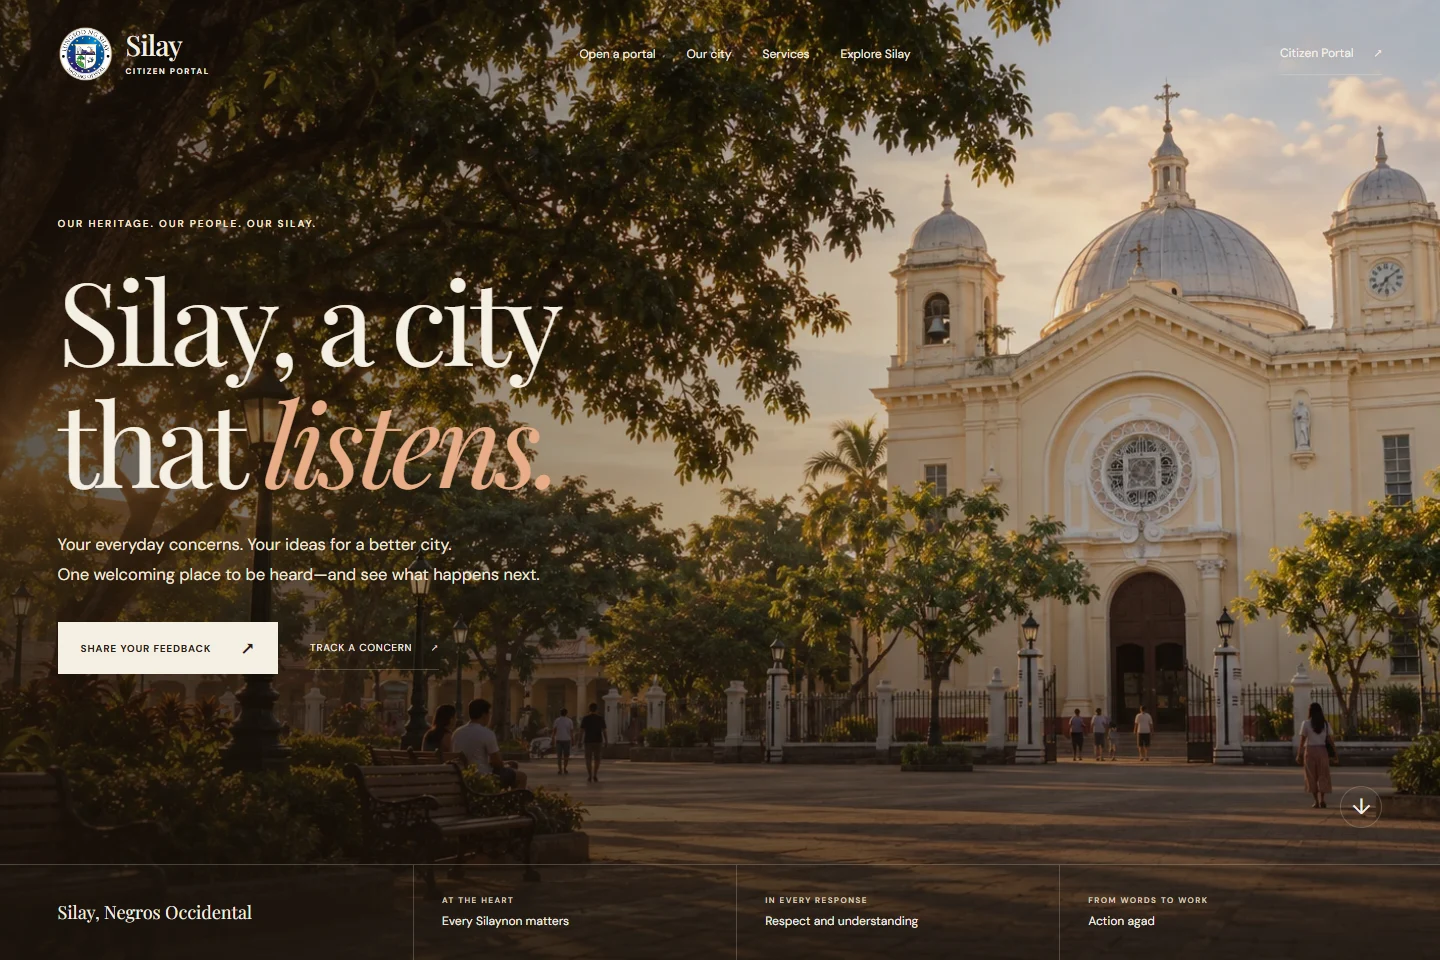Go to Services in the navigation
The height and width of the screenshot is (960, 1440).
pos(785,54)
